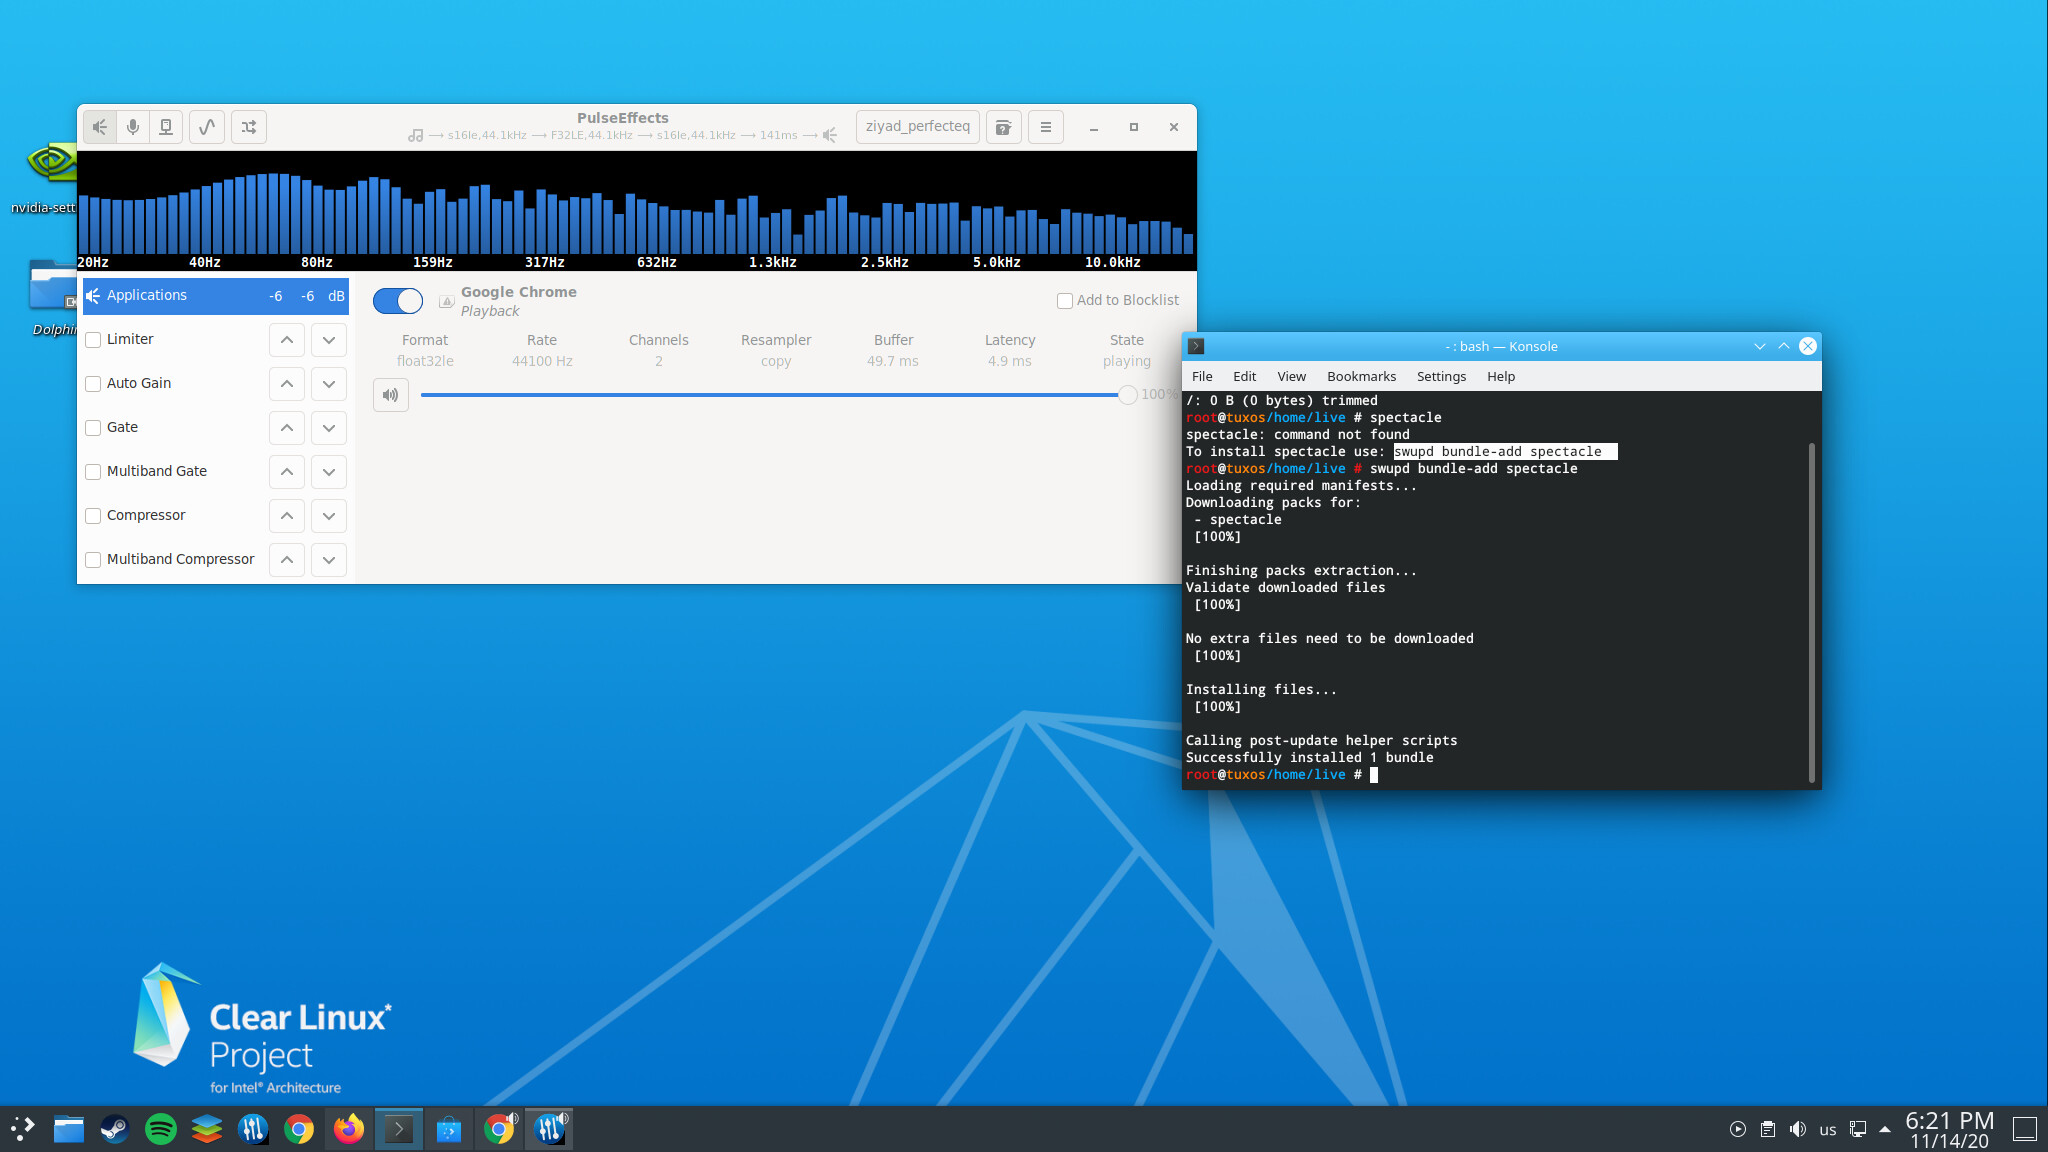Viewport: 2048px width, 1152px height.
Task: Click the Chrome volume slider handle
Action: 1127,395
